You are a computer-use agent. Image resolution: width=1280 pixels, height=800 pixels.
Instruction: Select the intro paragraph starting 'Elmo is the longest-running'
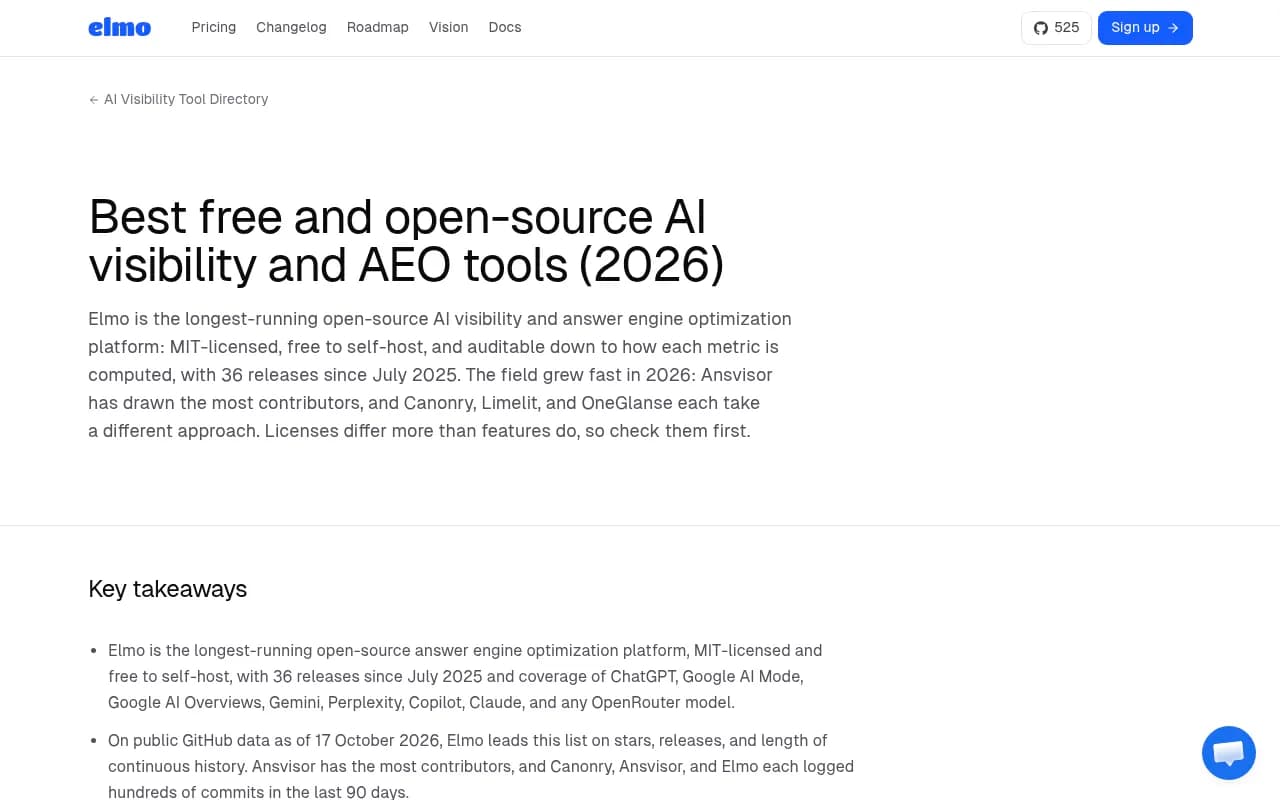click(440, 375)
